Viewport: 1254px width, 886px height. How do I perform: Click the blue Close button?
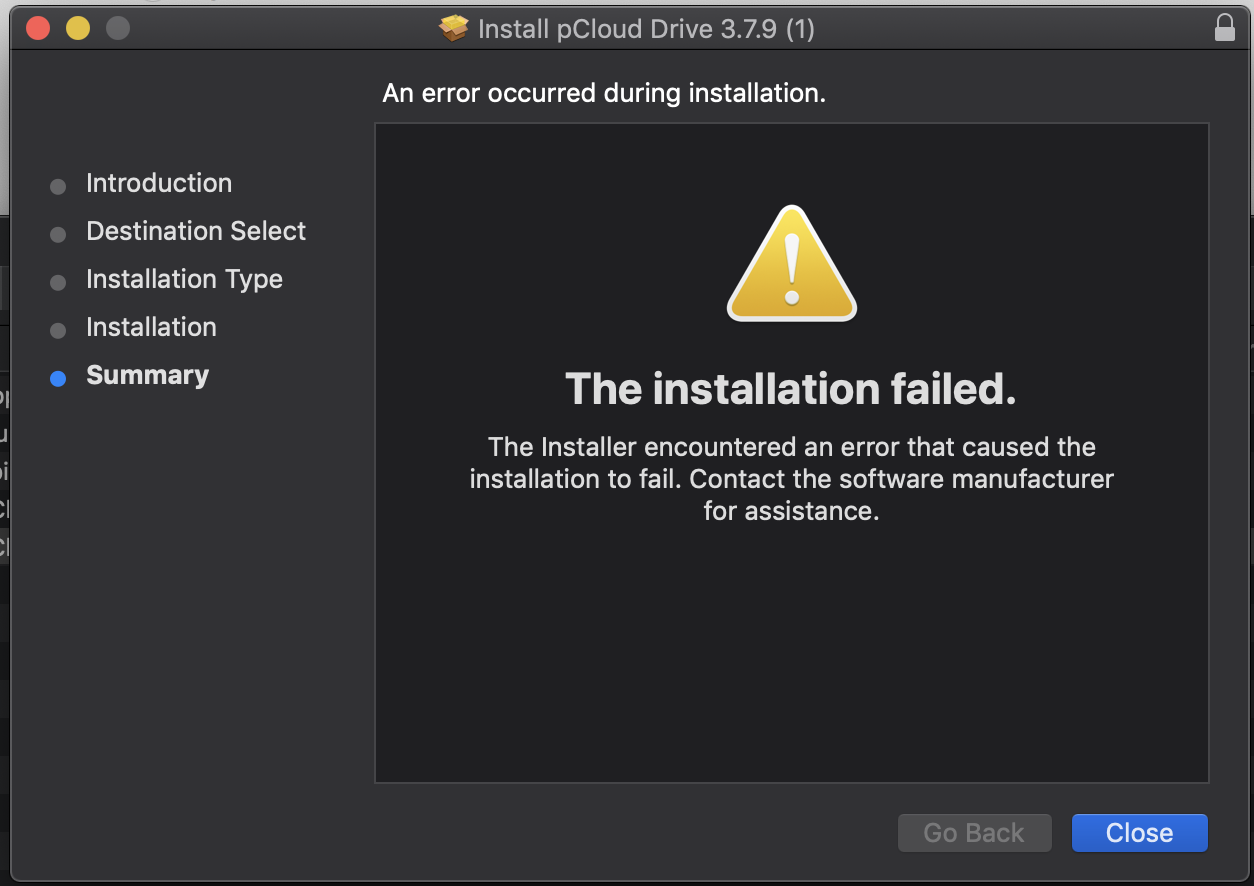1139,833
